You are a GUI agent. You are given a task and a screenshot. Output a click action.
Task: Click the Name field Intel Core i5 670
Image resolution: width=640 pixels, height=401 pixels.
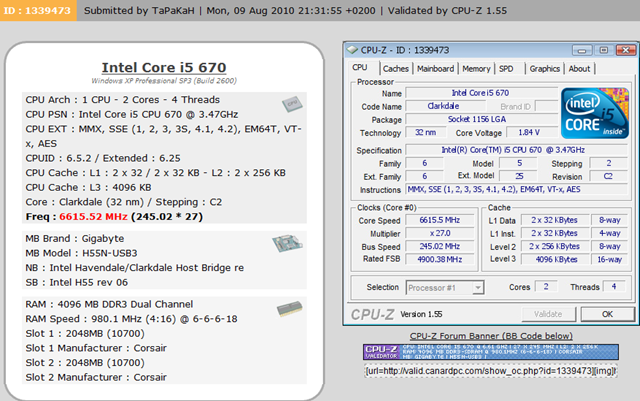pos(481,93)
